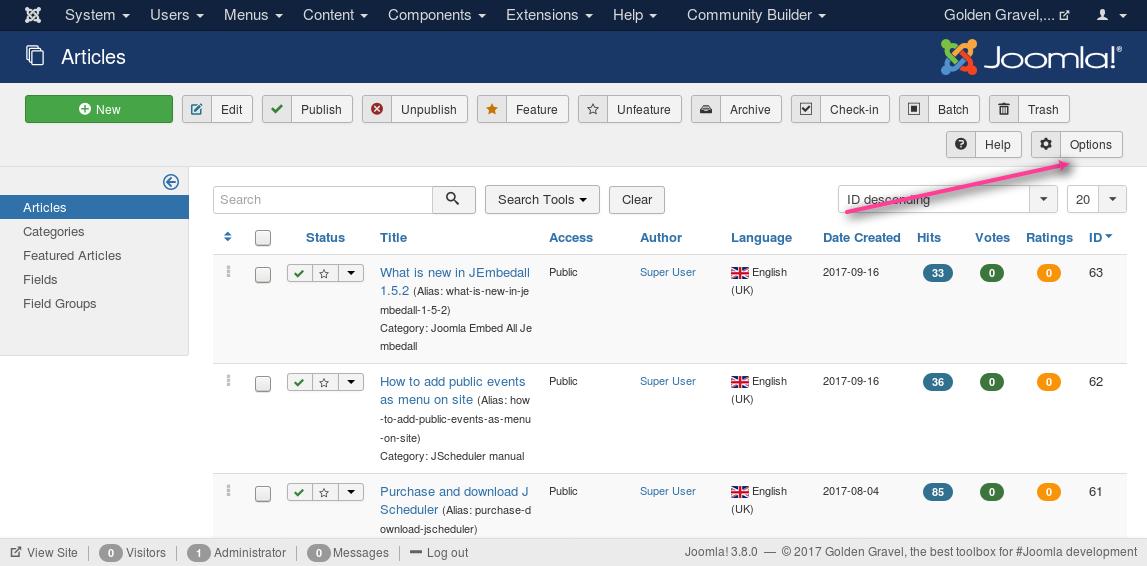The width and height of the screenshot is (1147, 566).
Task: Click the Unpublish toolbar button
Action: click(414, 109)
